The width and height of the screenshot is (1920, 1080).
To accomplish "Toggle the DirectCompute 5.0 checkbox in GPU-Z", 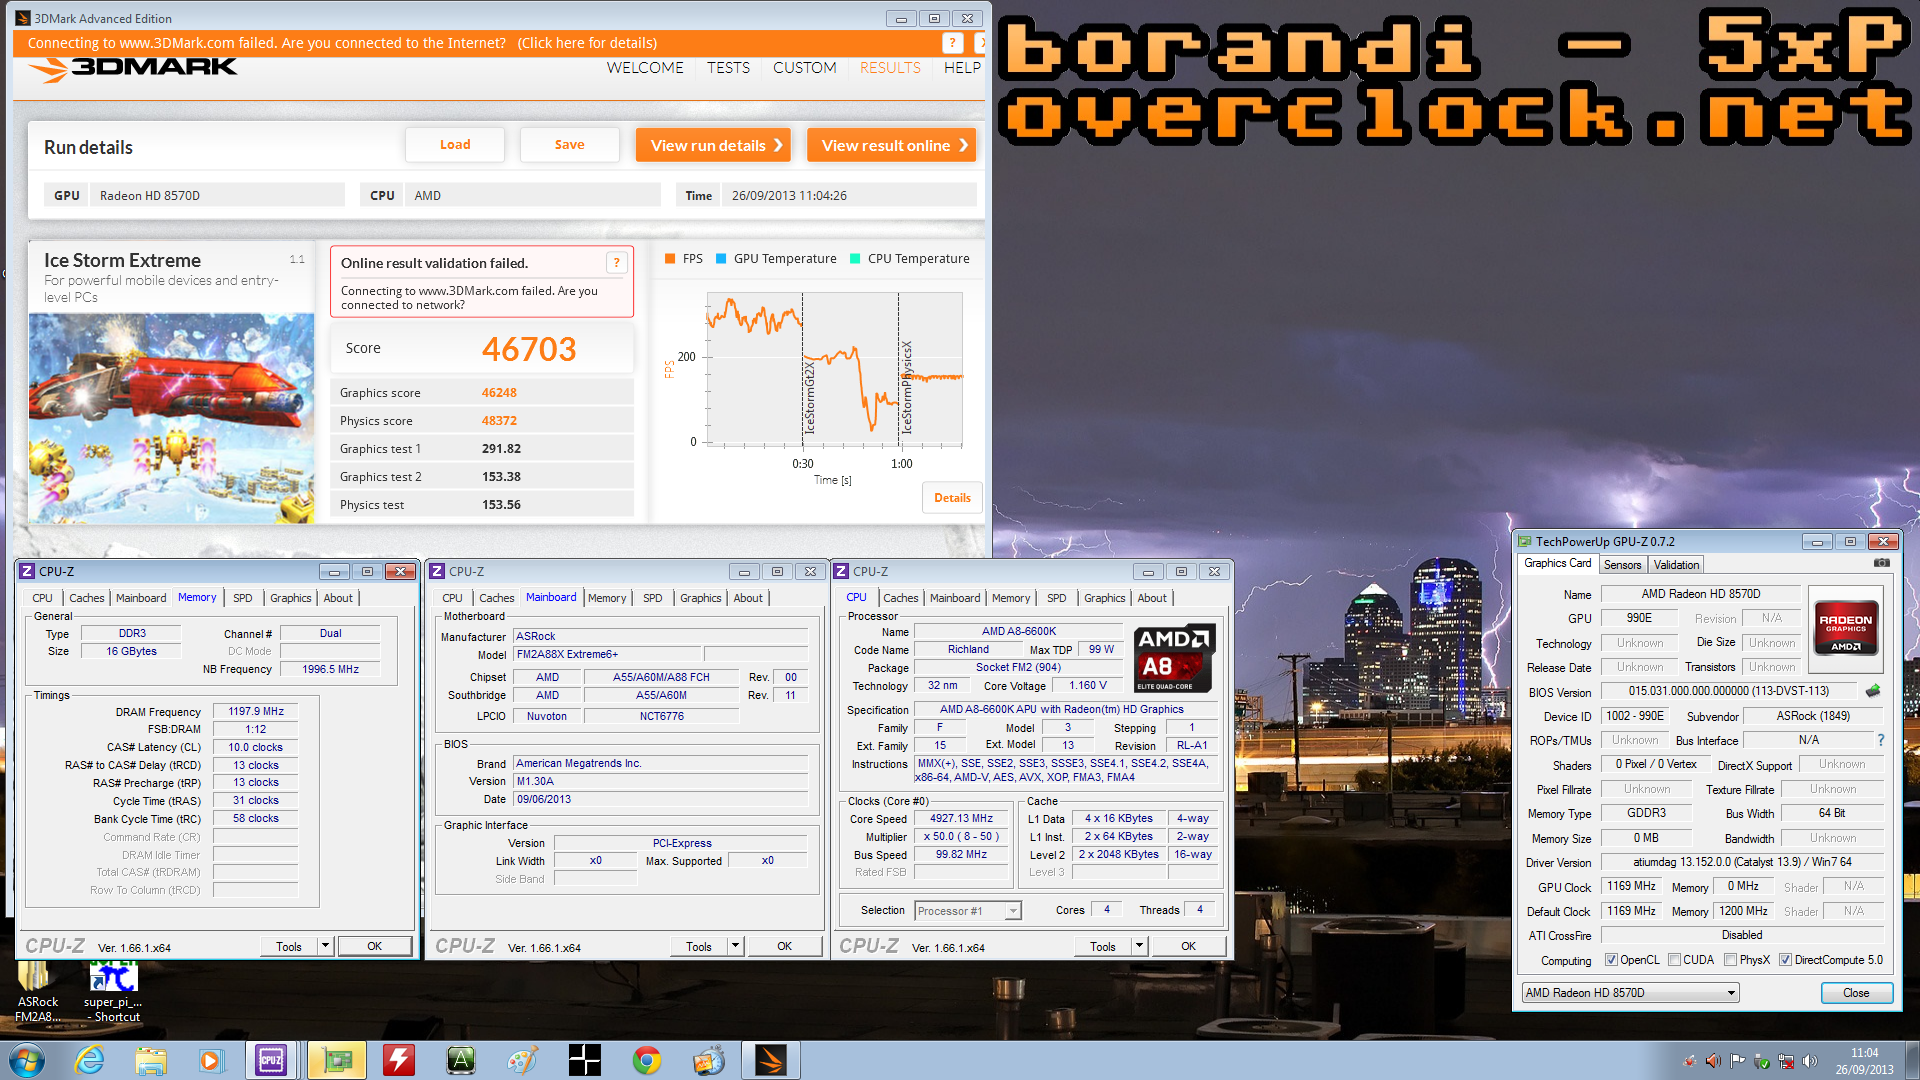I will 1785,960.
